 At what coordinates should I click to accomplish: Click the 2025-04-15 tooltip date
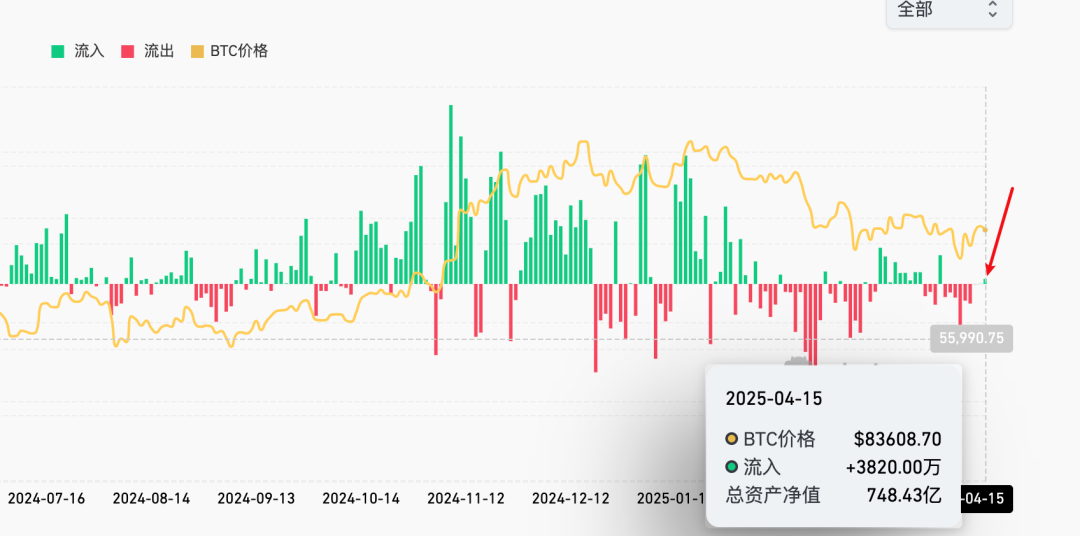point(774,398)
